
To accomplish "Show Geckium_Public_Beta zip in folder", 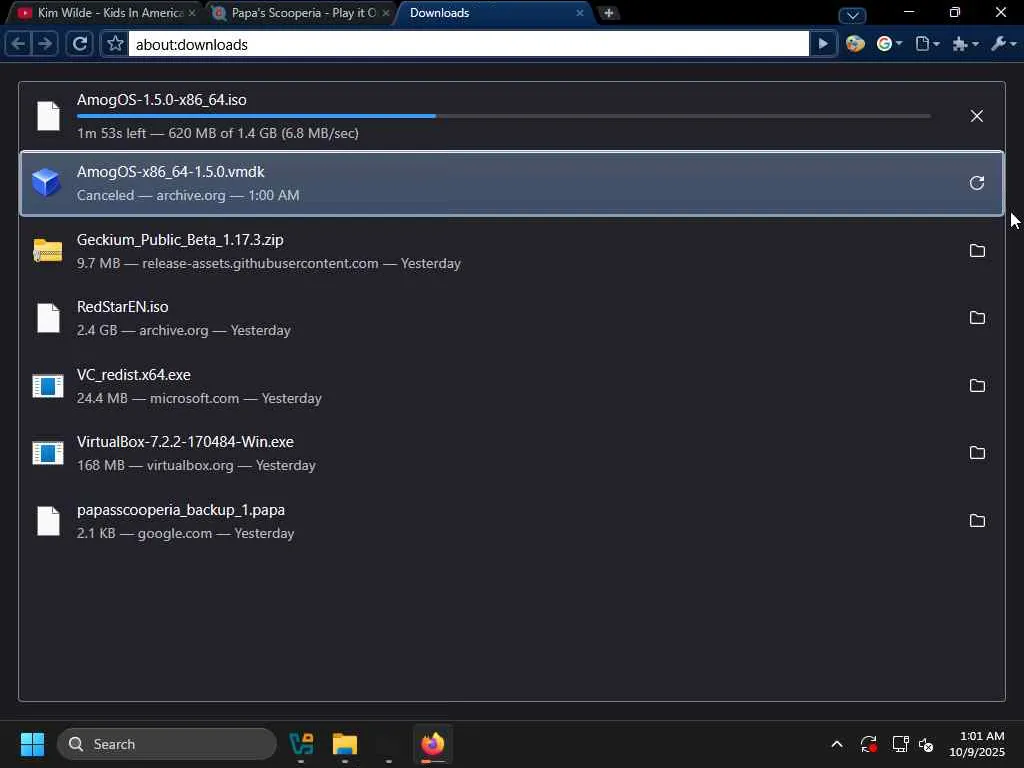I will 977,251.
